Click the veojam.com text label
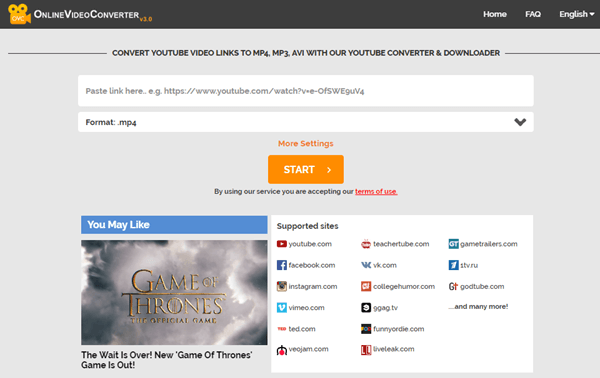Image resolution: width=600 pixels, height=378 pixels. coord(308,349)
